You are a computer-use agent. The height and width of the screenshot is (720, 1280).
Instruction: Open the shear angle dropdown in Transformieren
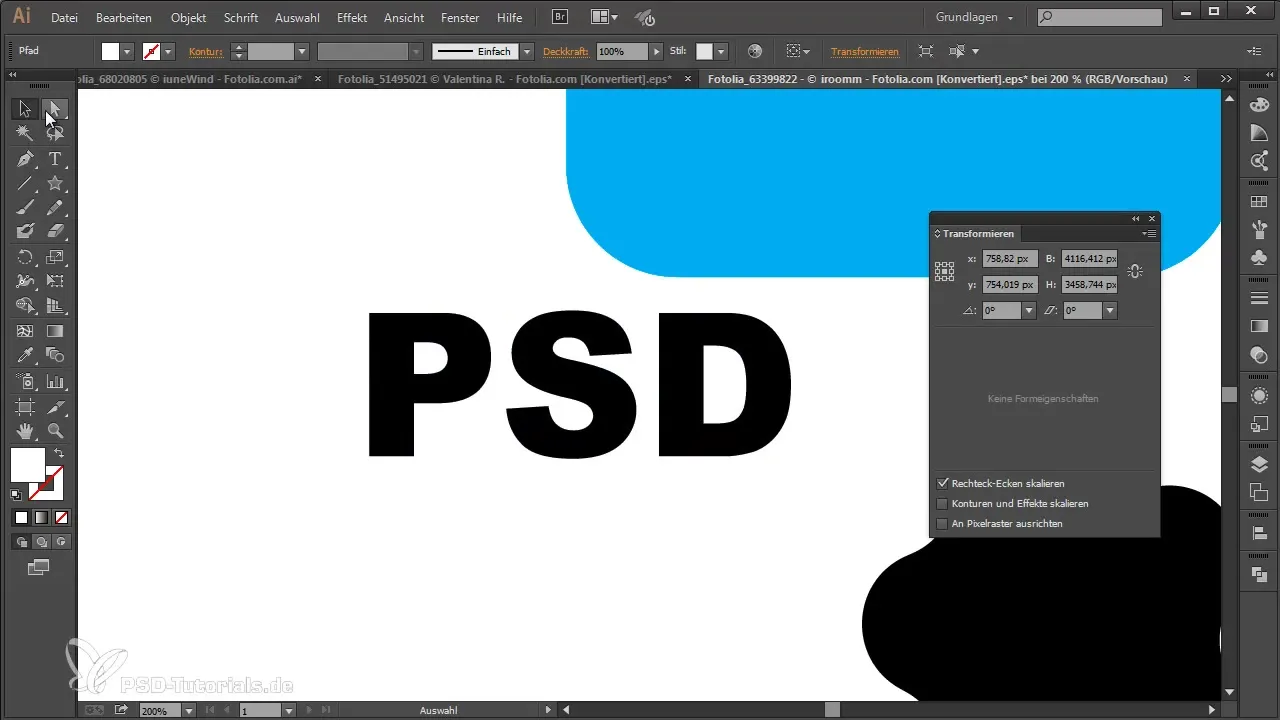click(x=1109, y=311)
